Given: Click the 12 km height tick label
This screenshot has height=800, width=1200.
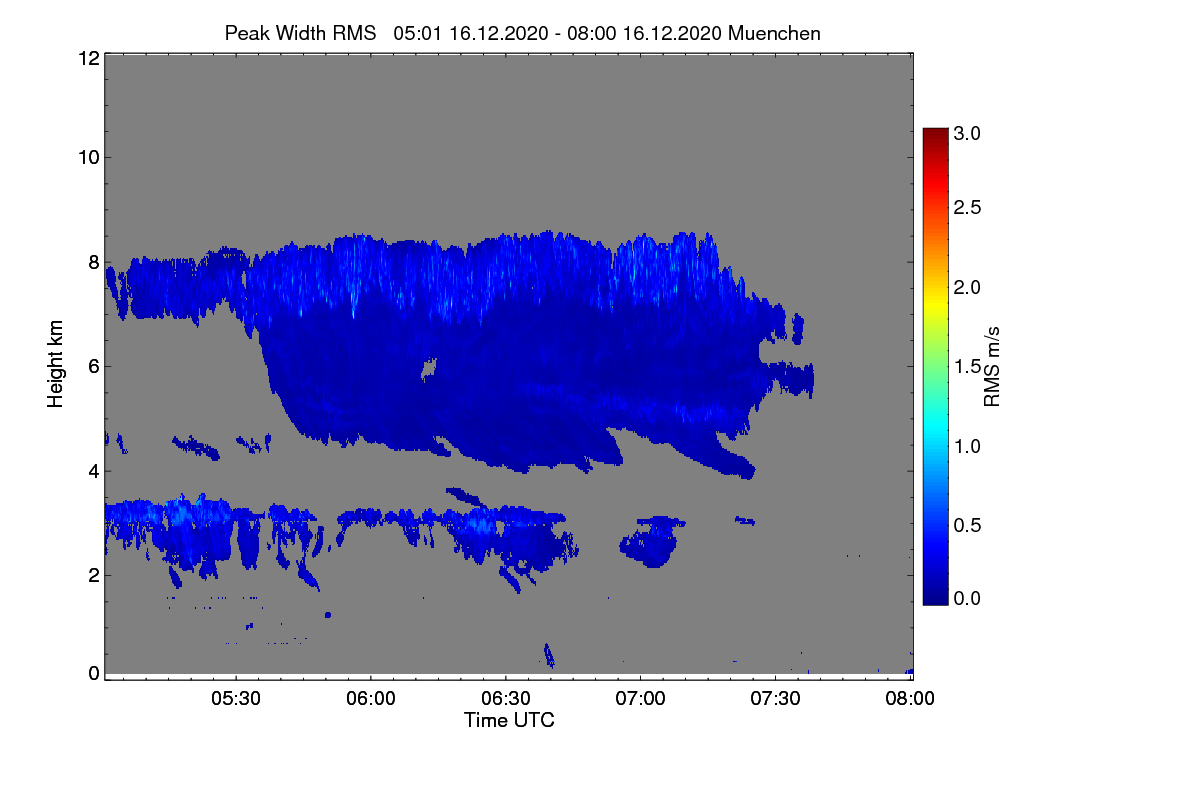Looking at the screenshot, I should coord(87,59).
